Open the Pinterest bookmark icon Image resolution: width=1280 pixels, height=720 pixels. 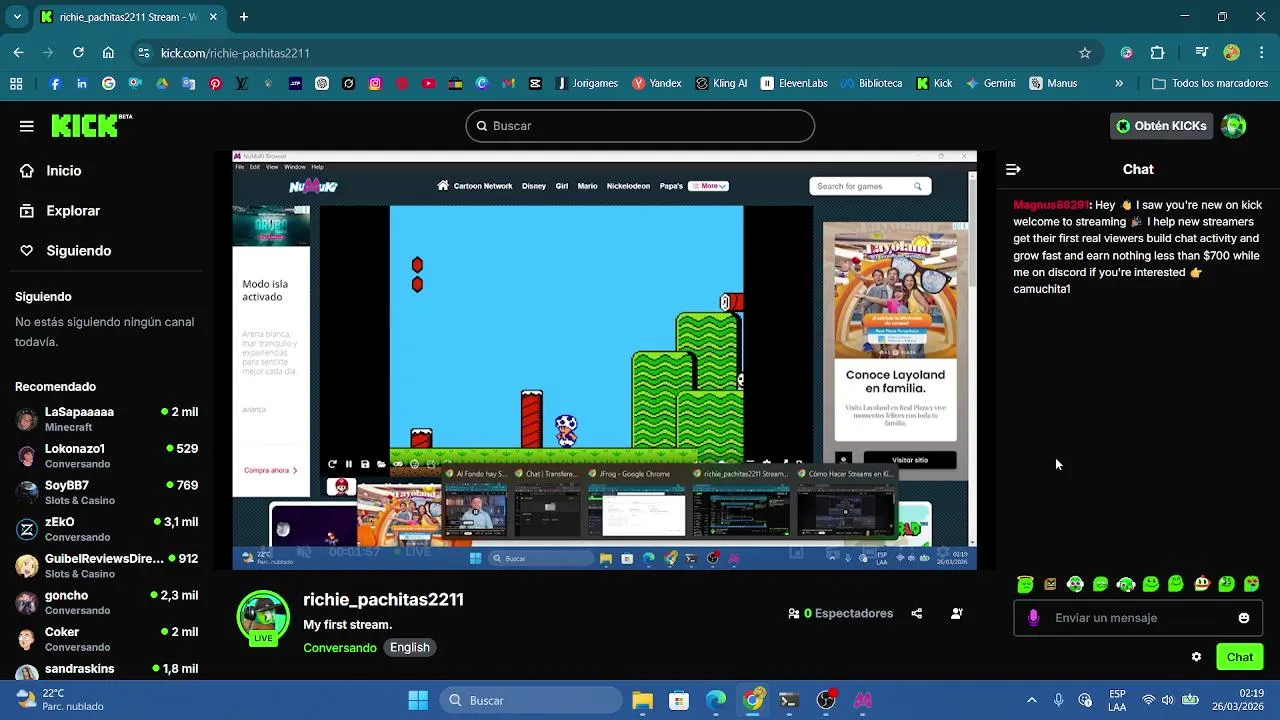(215, 84)
